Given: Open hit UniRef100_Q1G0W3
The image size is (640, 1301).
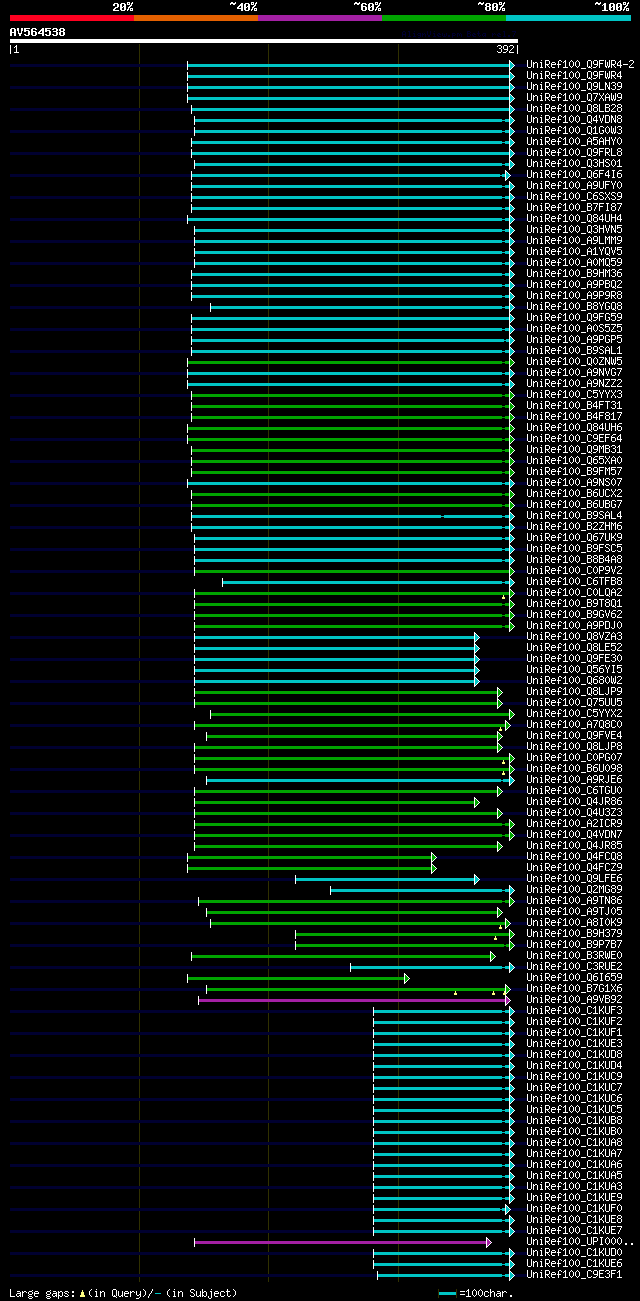Looking at the screenshot, I should [574, 130].
